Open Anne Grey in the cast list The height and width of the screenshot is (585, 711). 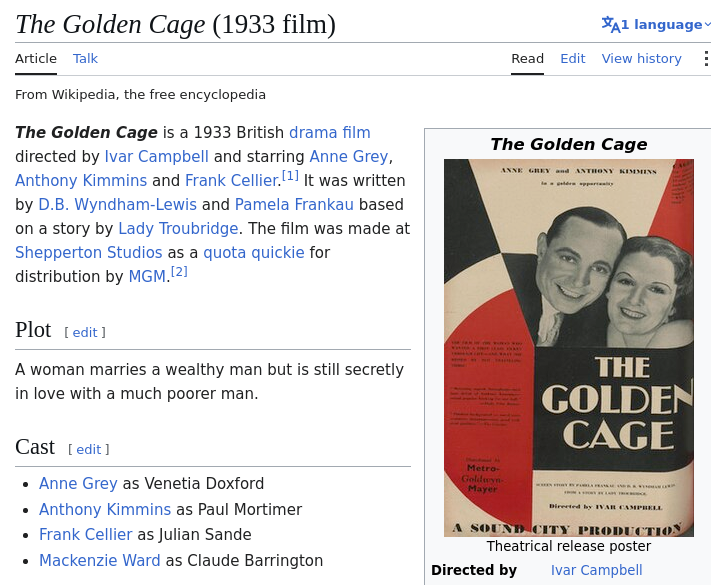78,483
